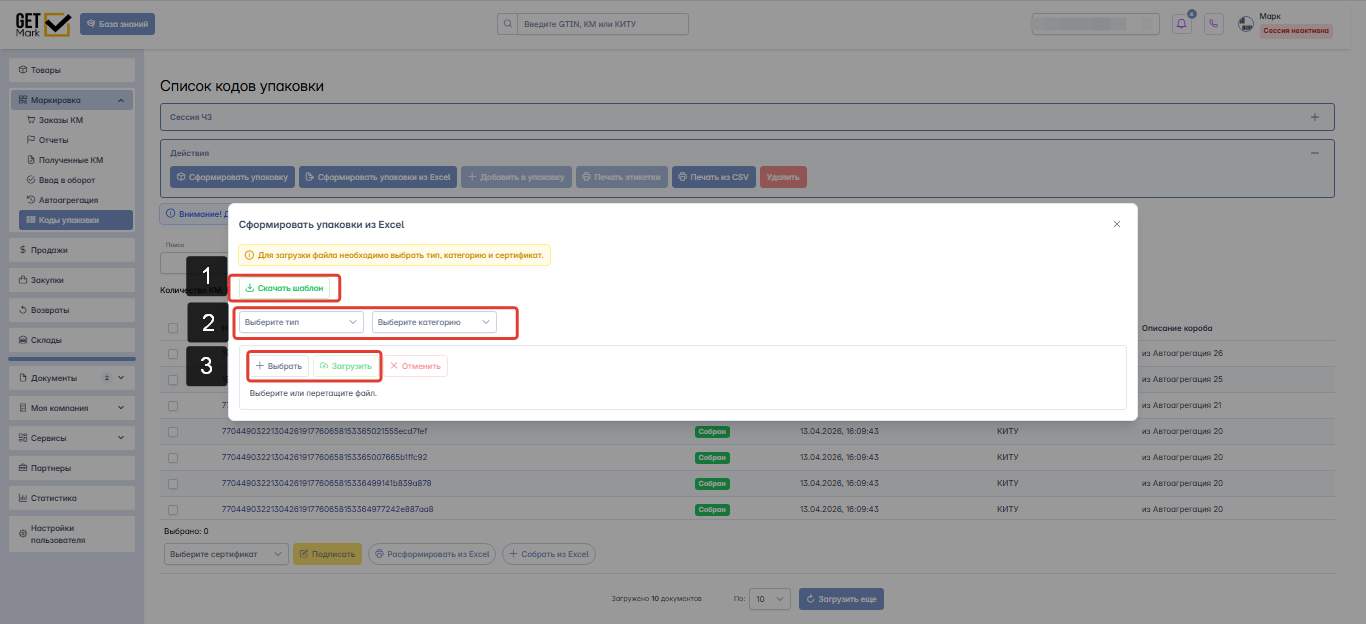
Task: Click Печать этикетки button
Action: pyautogui.click(x=621, y=177)
